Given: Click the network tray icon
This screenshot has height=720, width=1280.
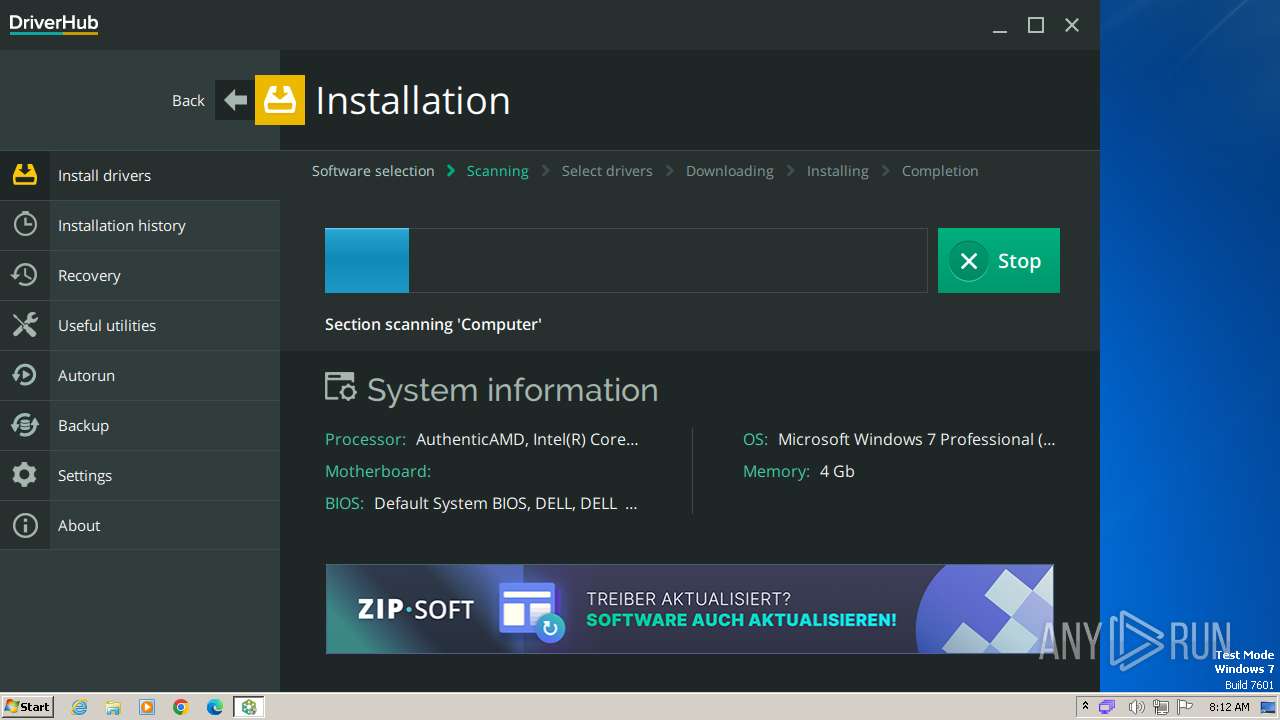Looking at the screenshot, I should pos(1161,707).
